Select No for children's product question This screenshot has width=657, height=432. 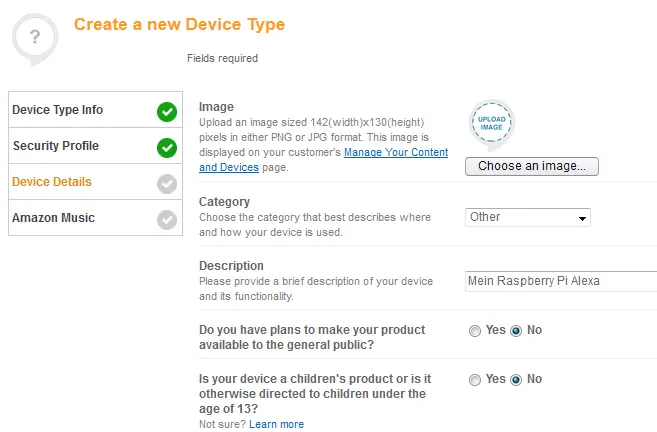coord(516,380)
